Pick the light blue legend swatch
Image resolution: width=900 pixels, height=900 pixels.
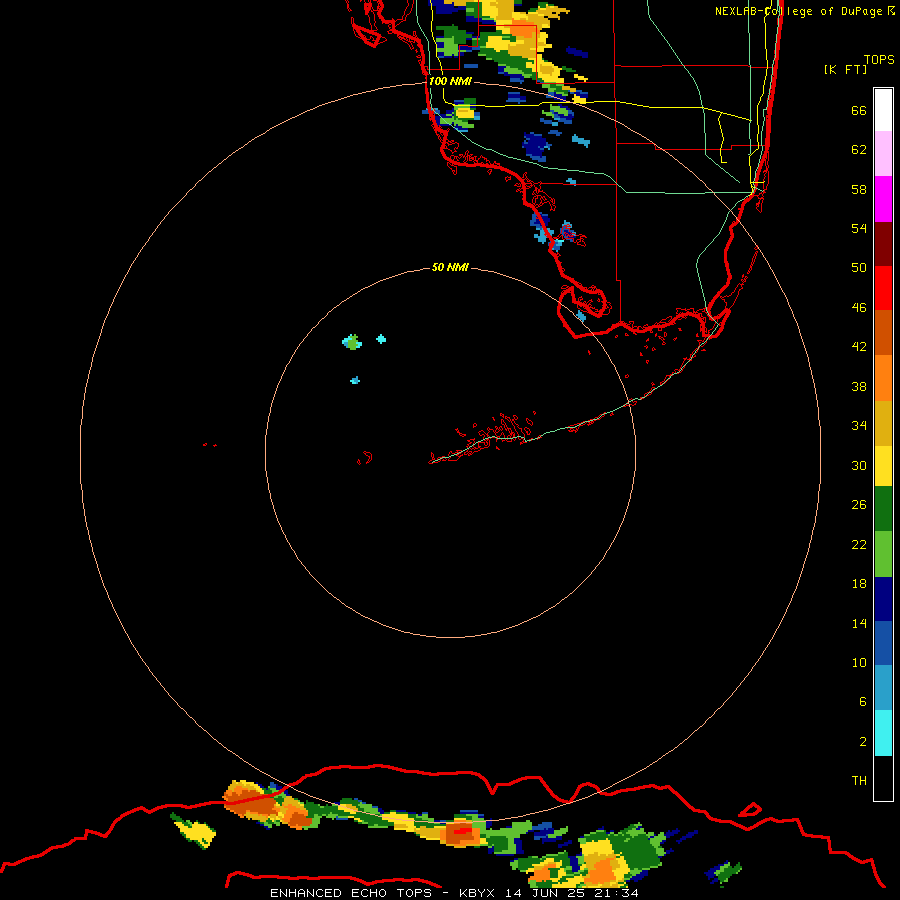(883, 688)
